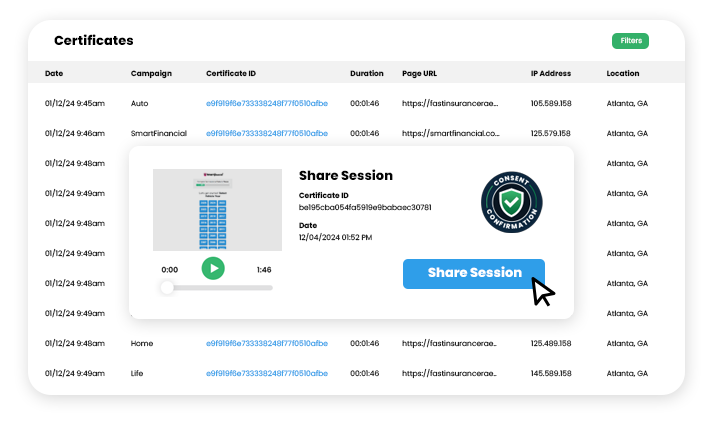Select the date 01/12/24 9:45am
The height and width of the screenshot is (425, 712).
pos(74,104)
